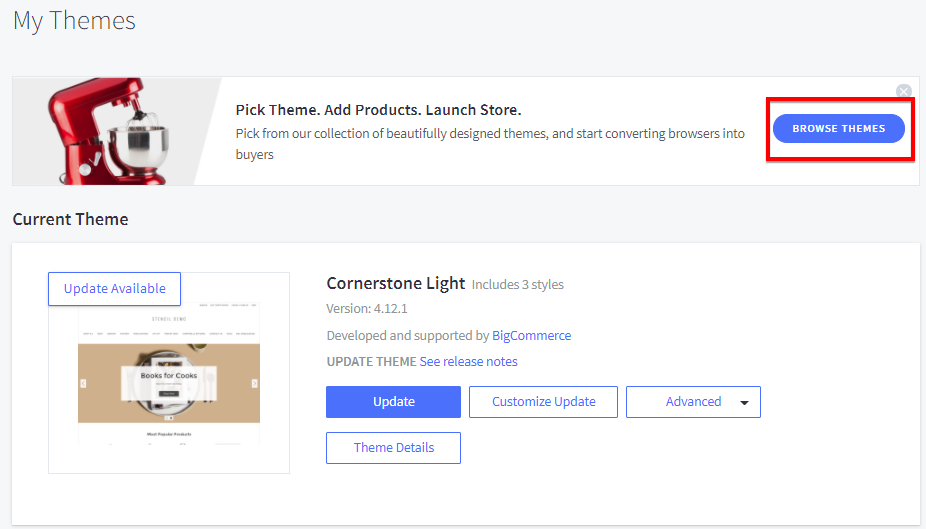
Task: Click the Customize Update button
Action: coord(543,402)
